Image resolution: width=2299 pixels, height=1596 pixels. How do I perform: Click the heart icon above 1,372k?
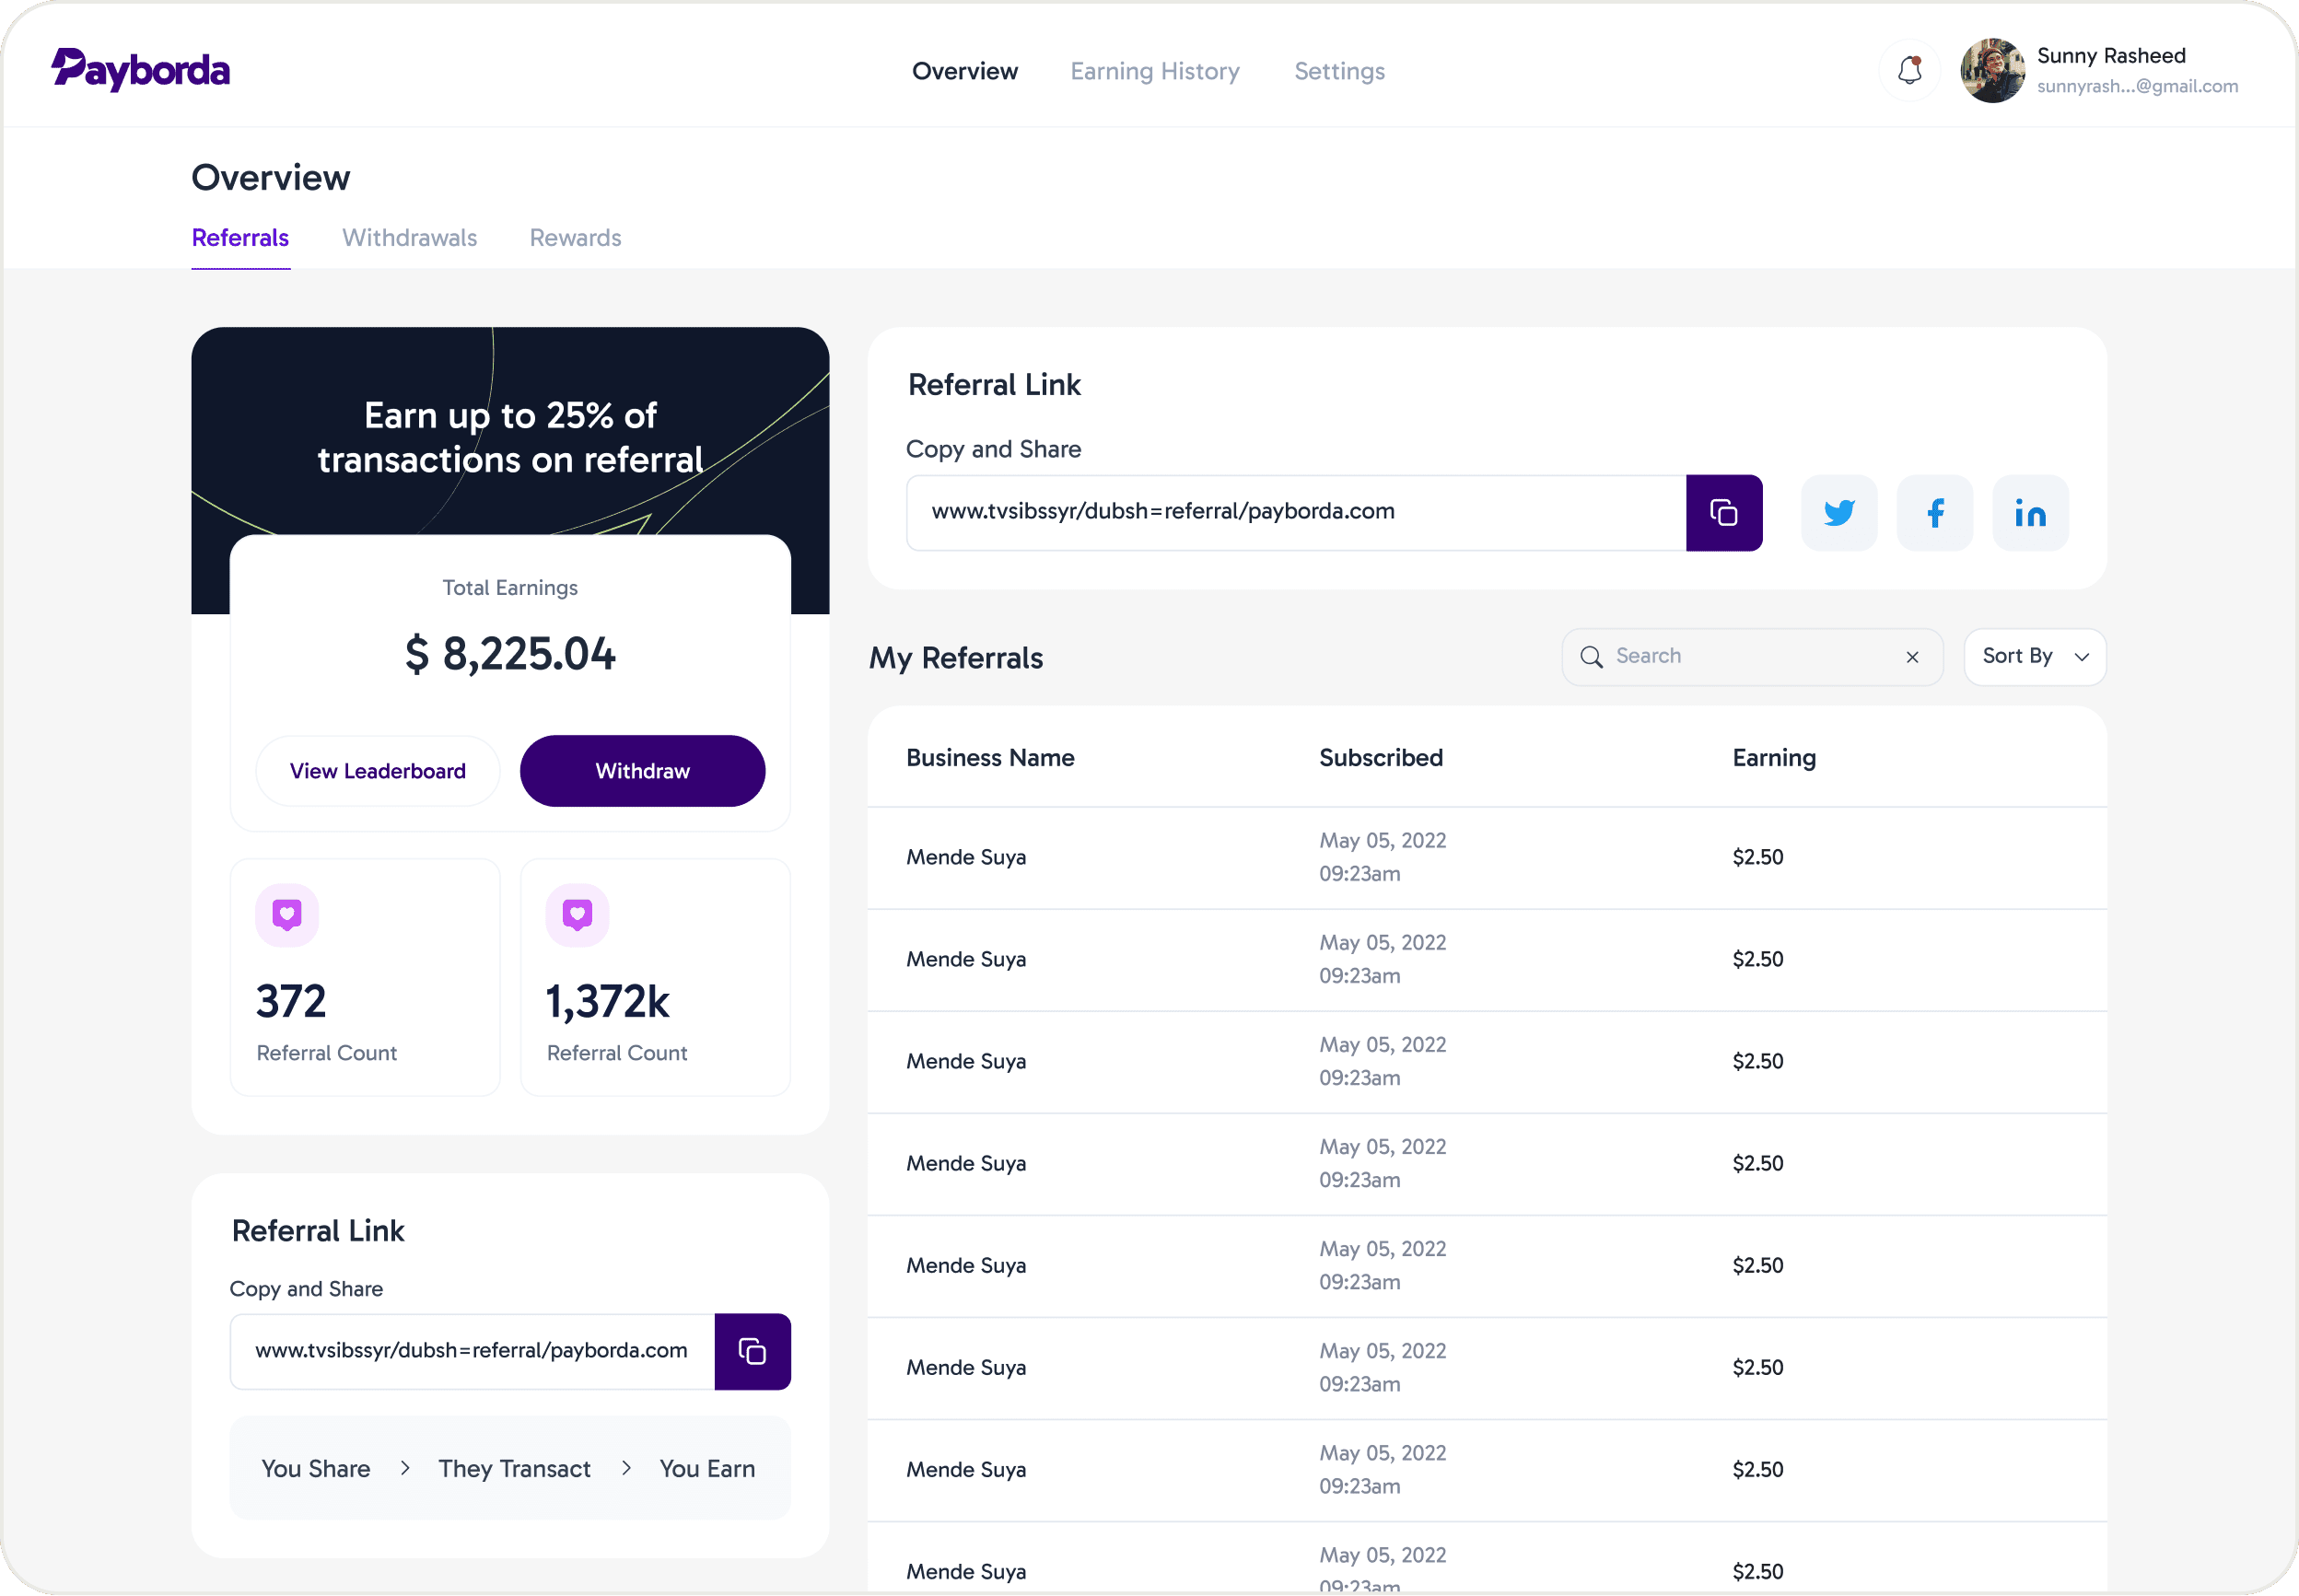pyautogui.click(x=577, y=915)
